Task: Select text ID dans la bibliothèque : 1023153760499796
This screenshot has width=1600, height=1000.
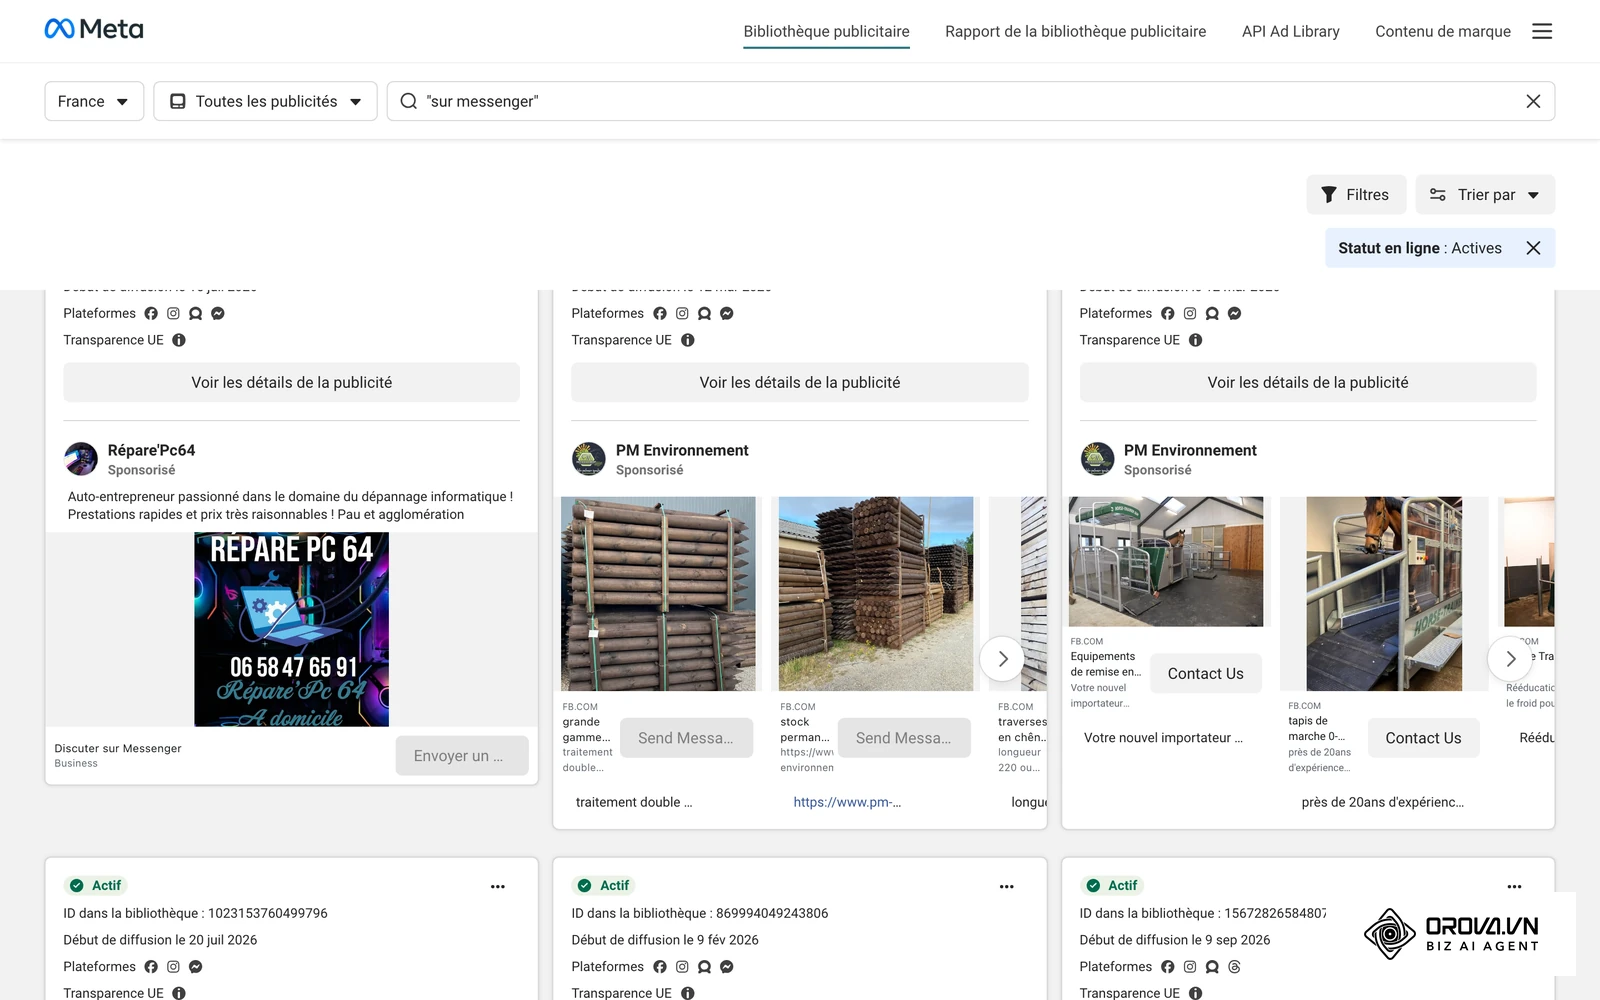Action: click(195, 913)
